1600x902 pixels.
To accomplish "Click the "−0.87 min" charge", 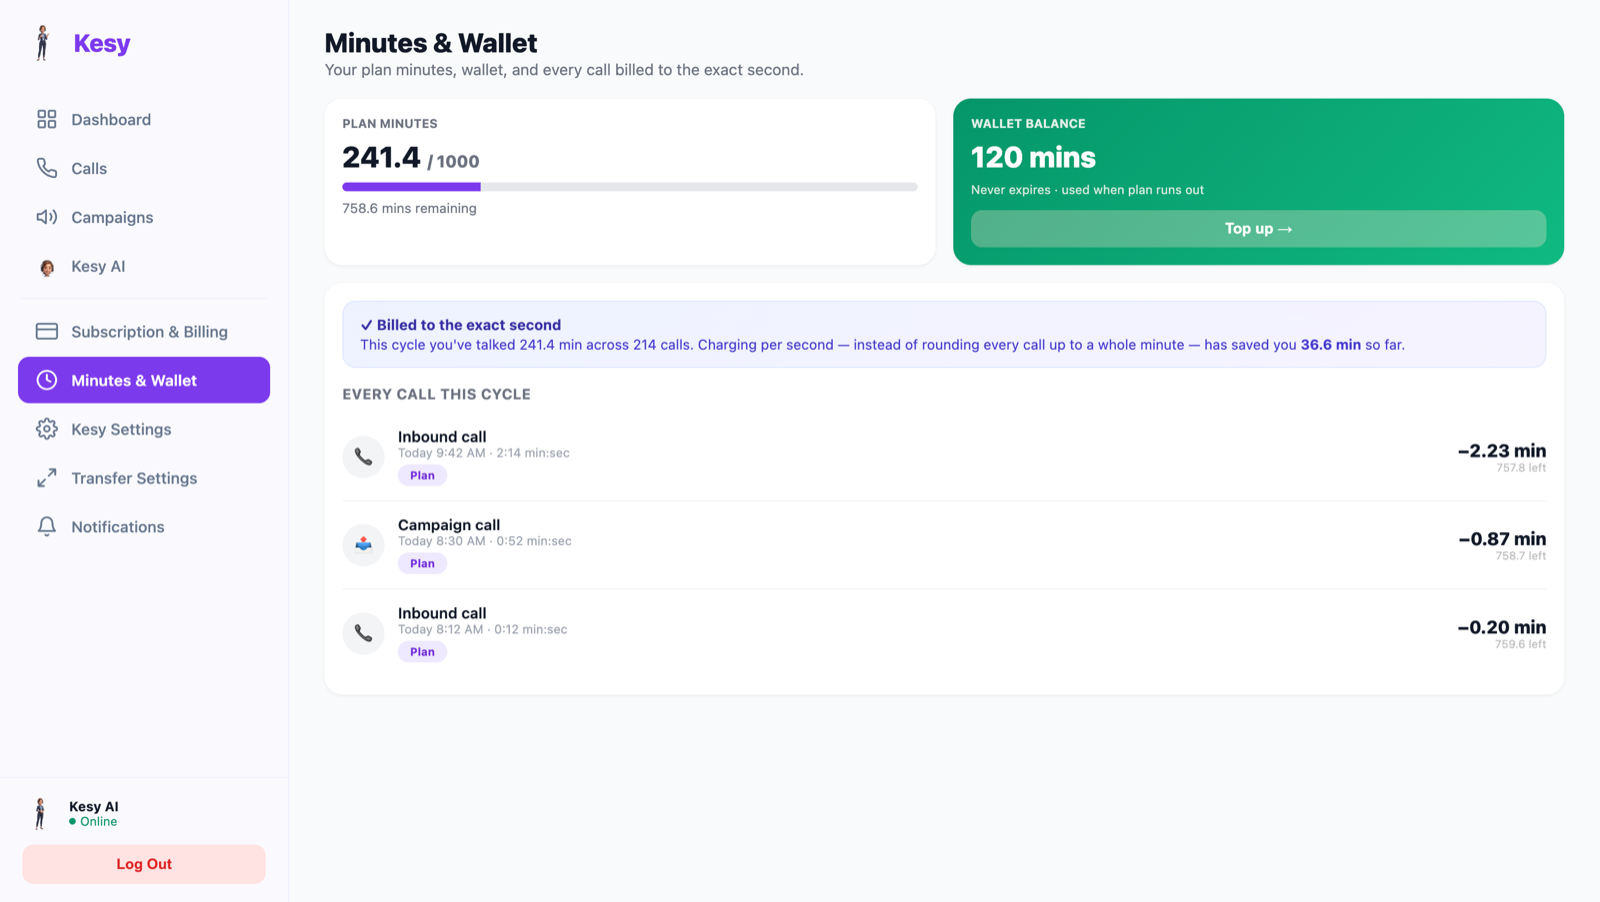I will [x=1502, y=539].
